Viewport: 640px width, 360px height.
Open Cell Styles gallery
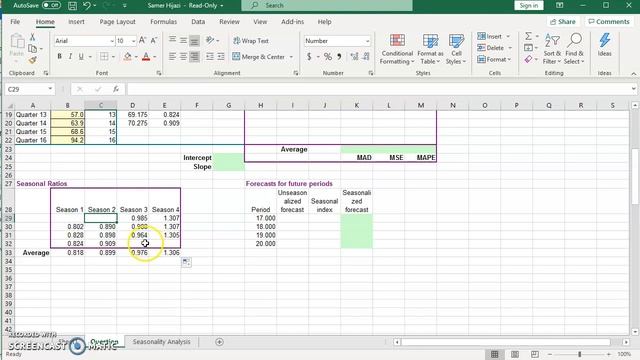click(x=456, y=49)
